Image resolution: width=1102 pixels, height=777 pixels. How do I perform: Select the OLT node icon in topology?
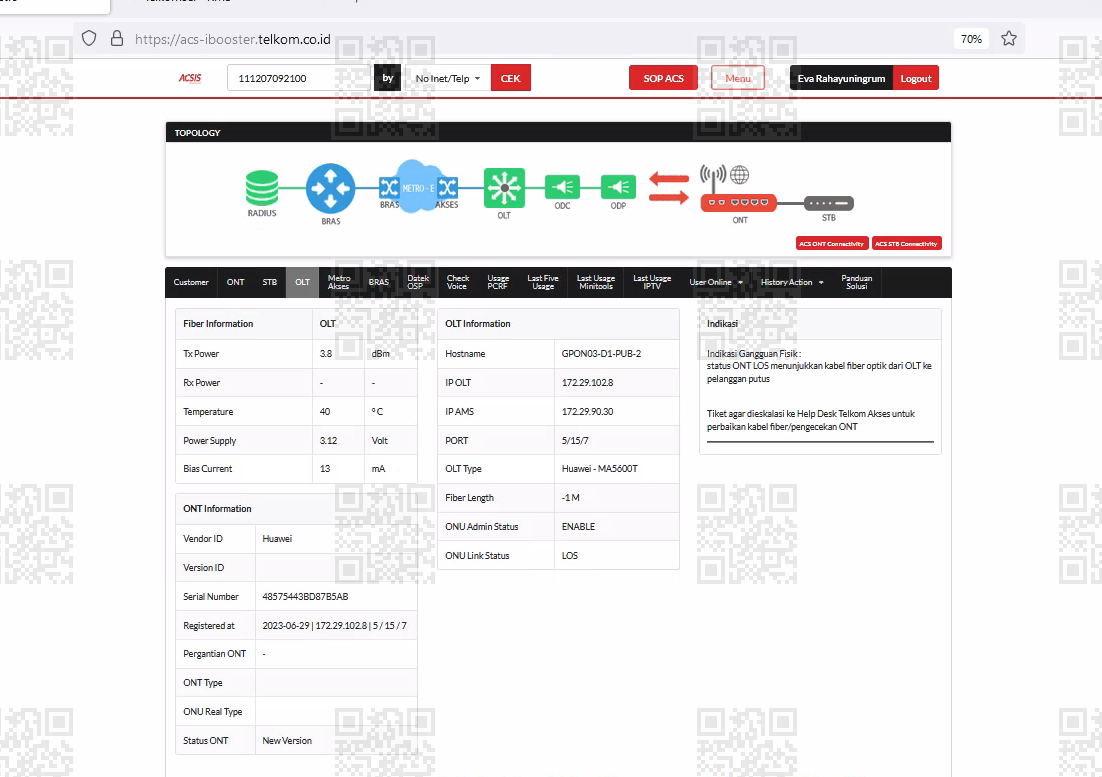coord(504,188)
